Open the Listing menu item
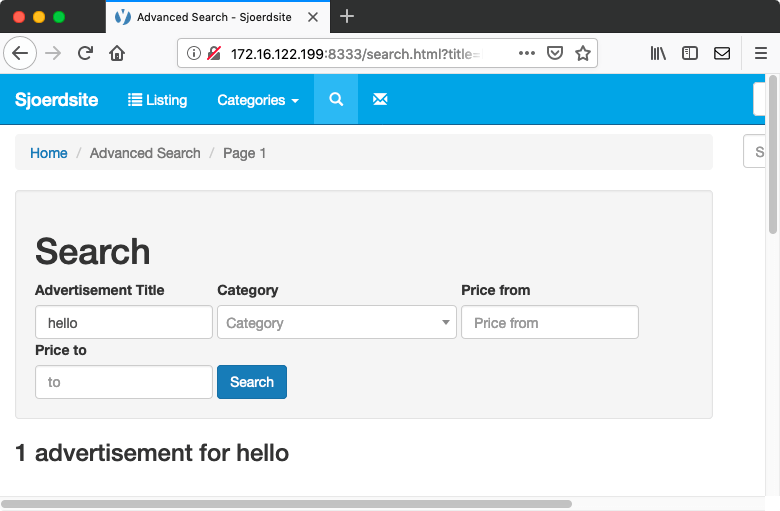The image size is (780, 511). (x=157, y=100)
